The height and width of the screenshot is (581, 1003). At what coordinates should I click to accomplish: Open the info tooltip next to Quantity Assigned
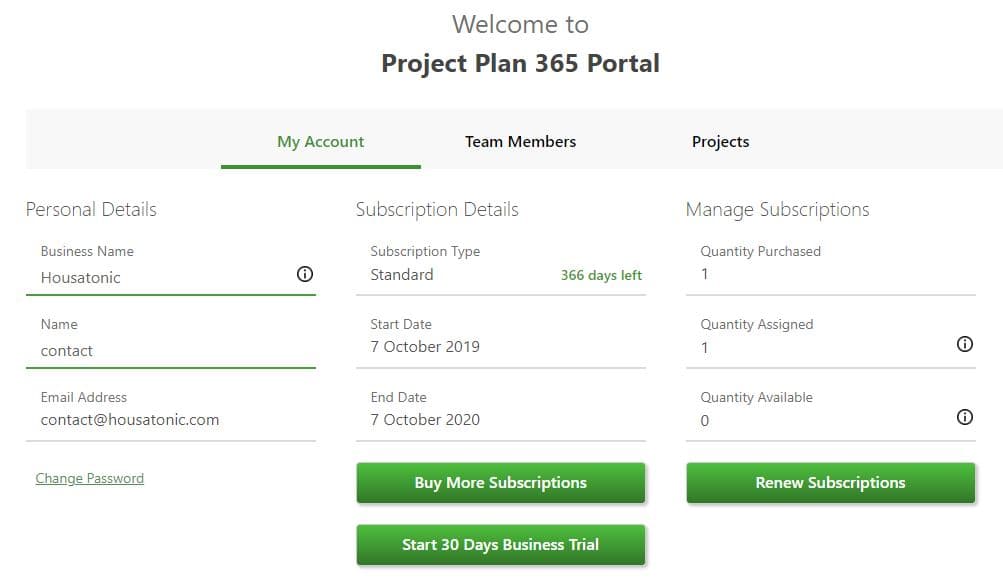coord(964,344)
